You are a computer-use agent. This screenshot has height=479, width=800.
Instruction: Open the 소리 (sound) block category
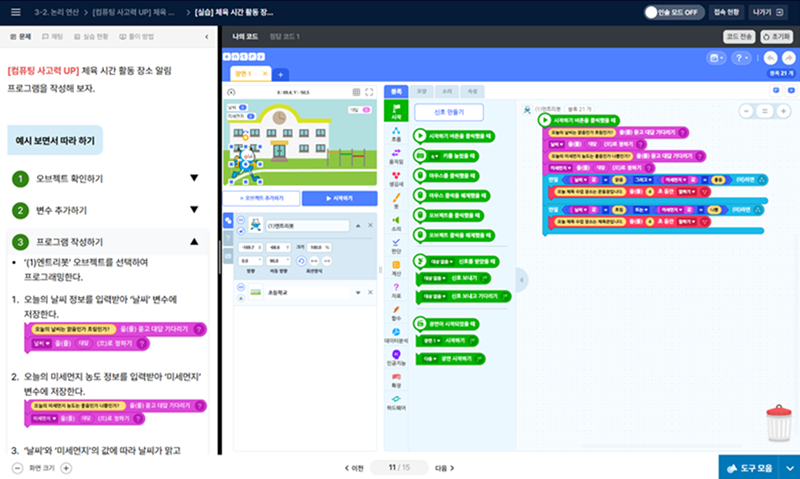click(x=397, y=222)
